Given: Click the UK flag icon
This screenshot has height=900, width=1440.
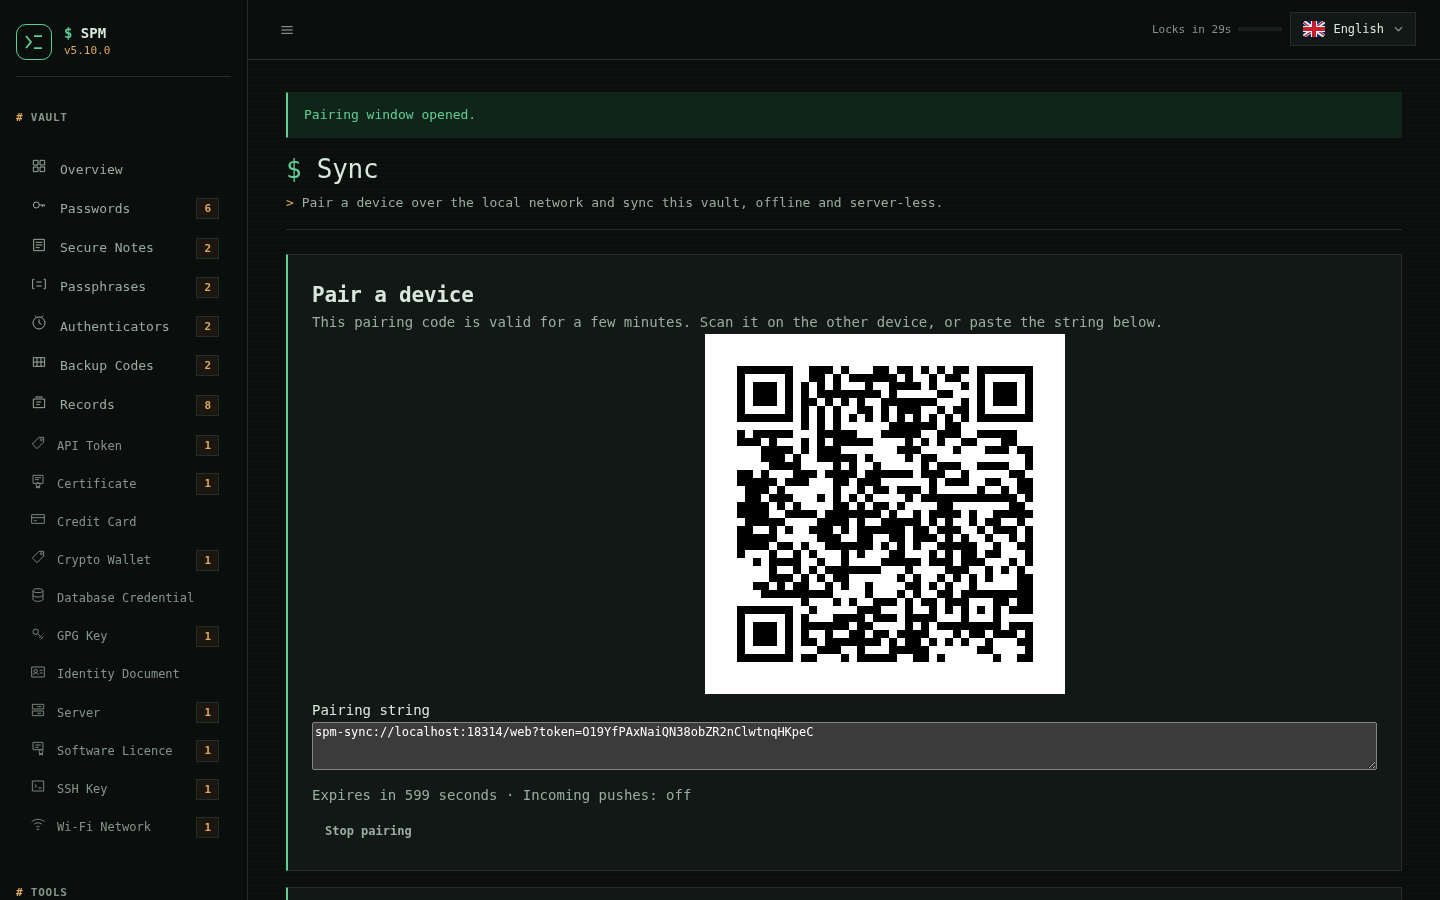Looking at the screenshot, I should [1314, 29].
